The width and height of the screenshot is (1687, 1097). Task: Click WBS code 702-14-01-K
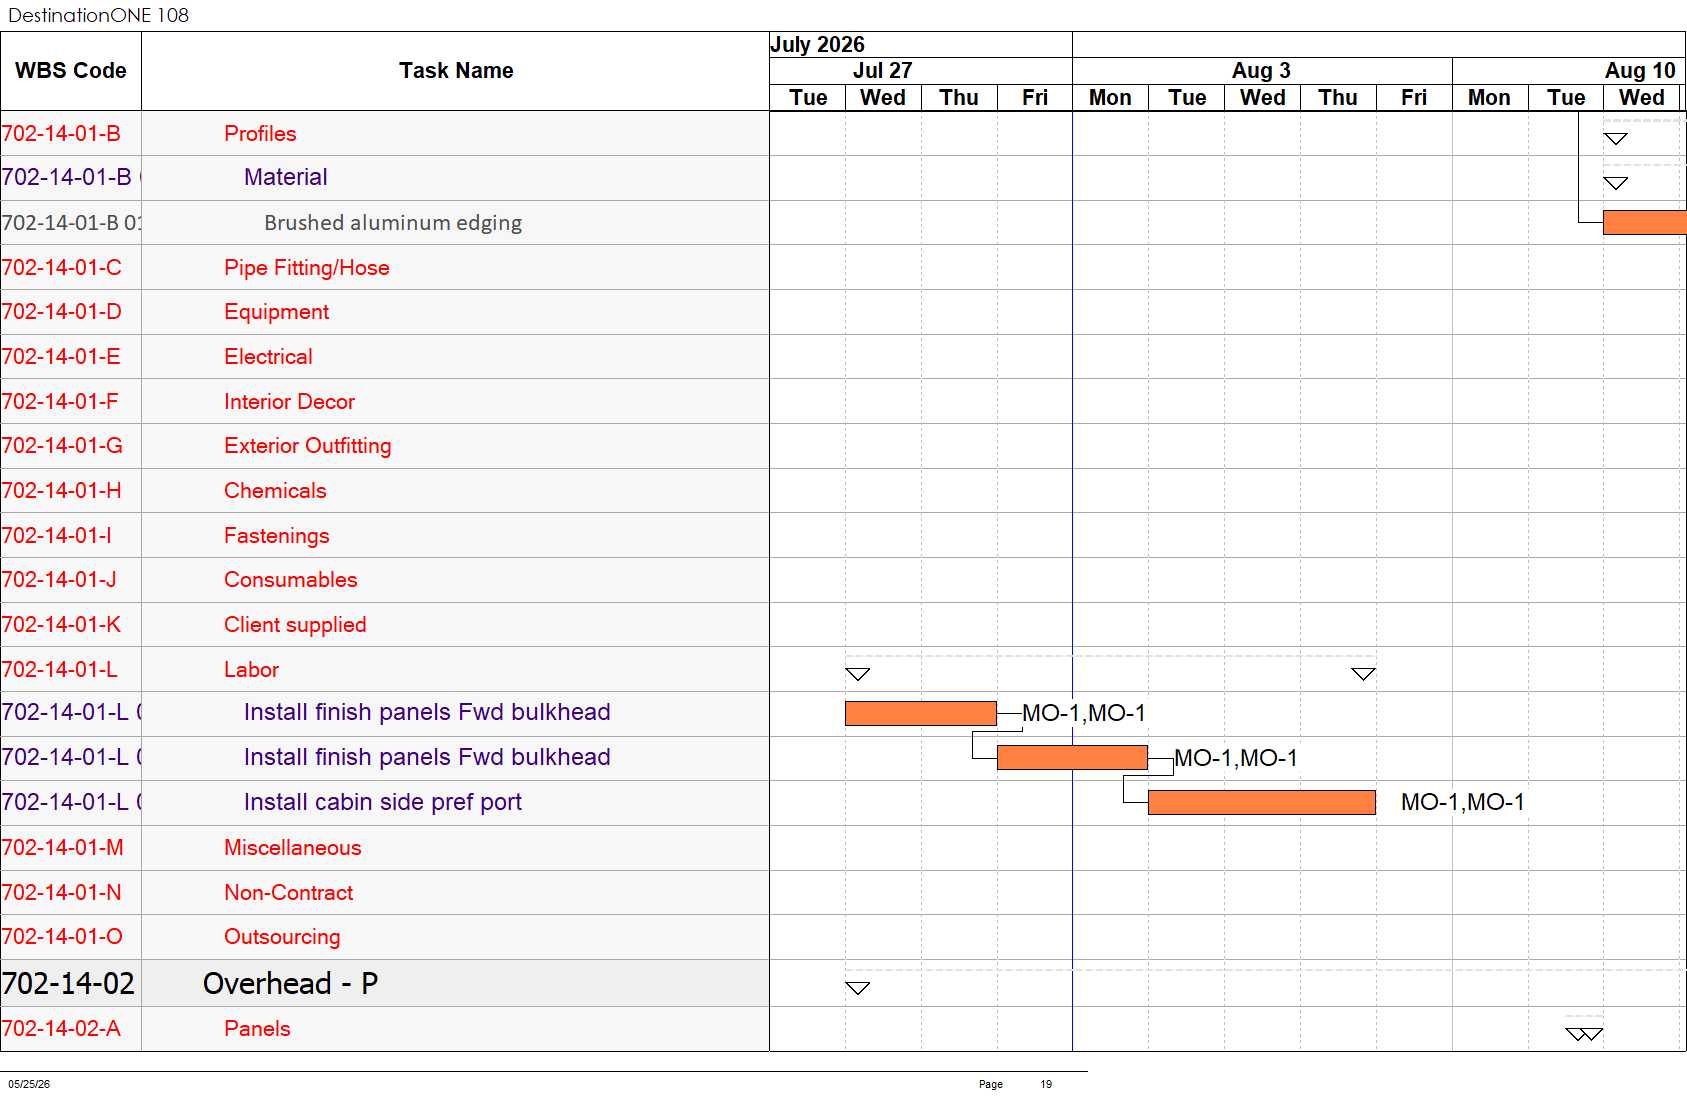point(61,625)
